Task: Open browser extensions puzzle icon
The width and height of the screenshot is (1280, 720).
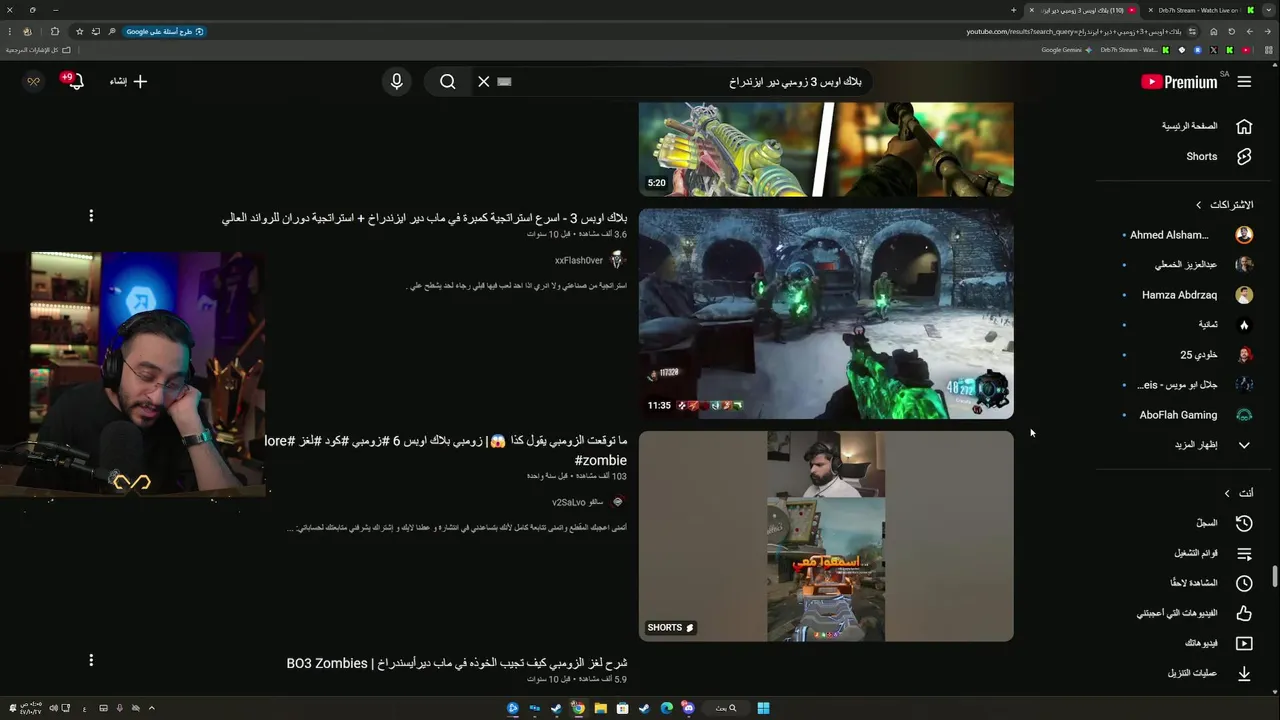Action: coord(55,31)
